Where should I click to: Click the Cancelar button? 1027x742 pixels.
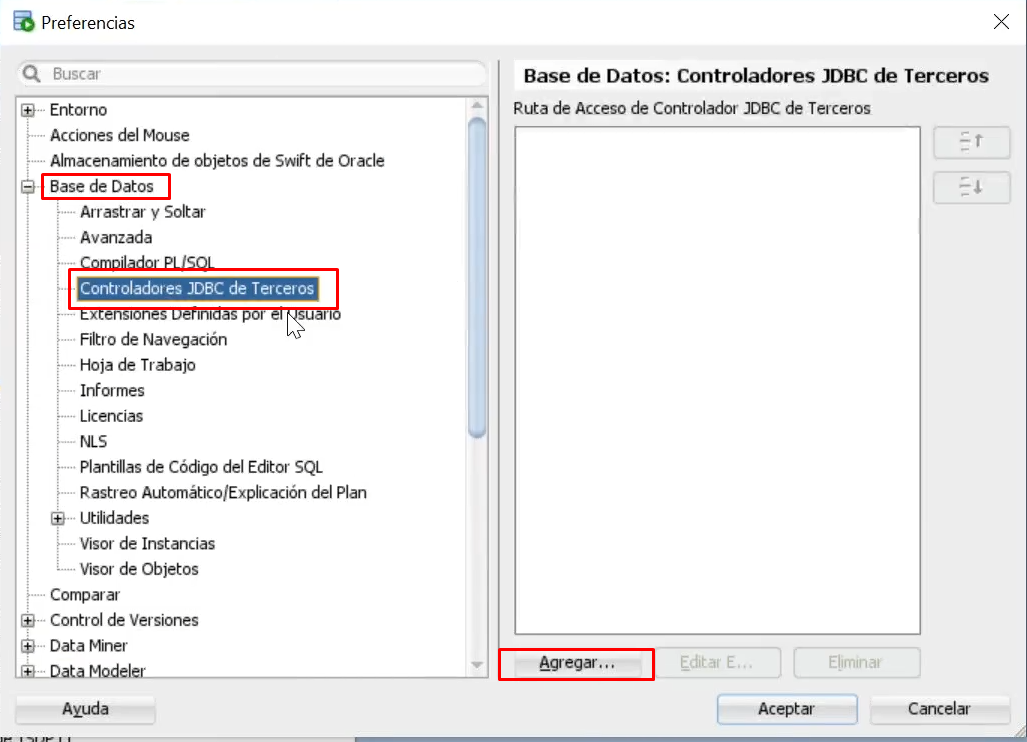[x=939, y=709]
